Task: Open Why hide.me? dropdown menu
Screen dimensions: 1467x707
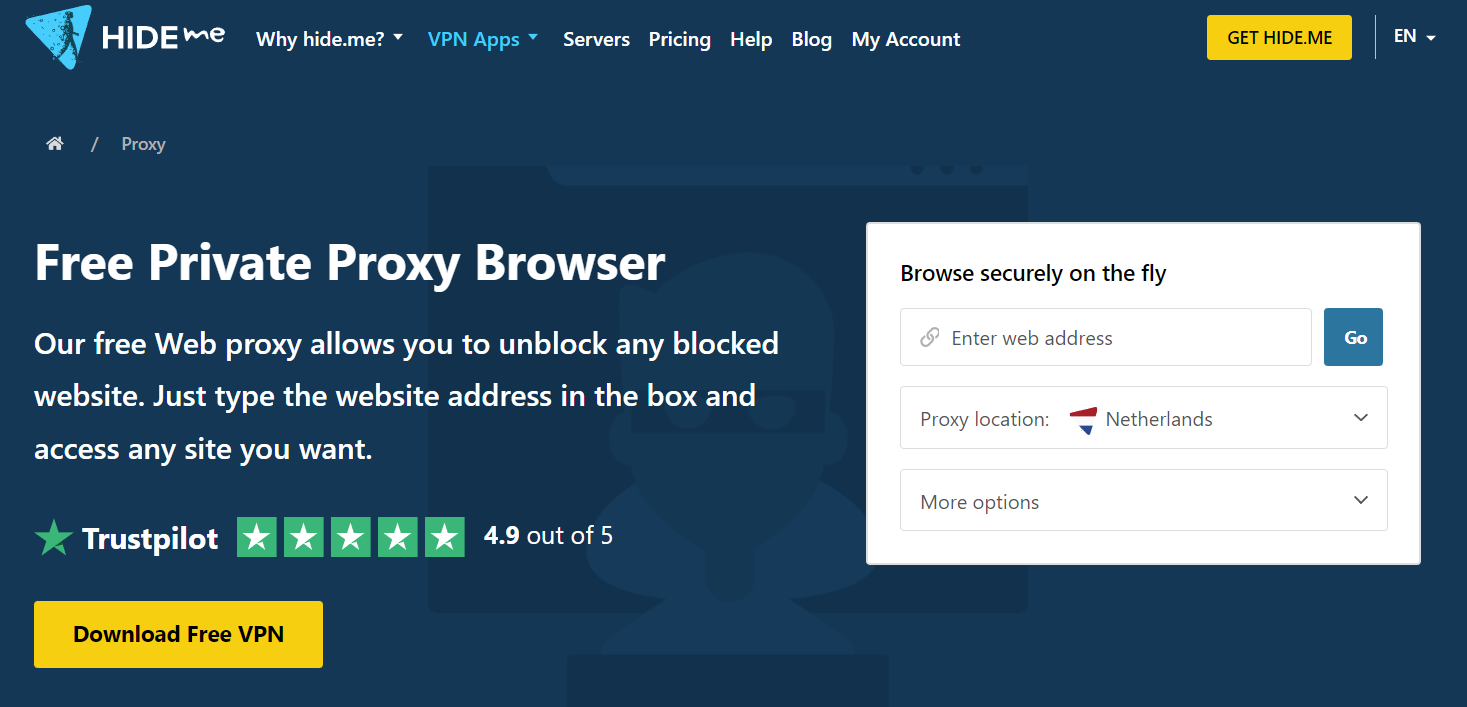Action: tap(330, 39)
